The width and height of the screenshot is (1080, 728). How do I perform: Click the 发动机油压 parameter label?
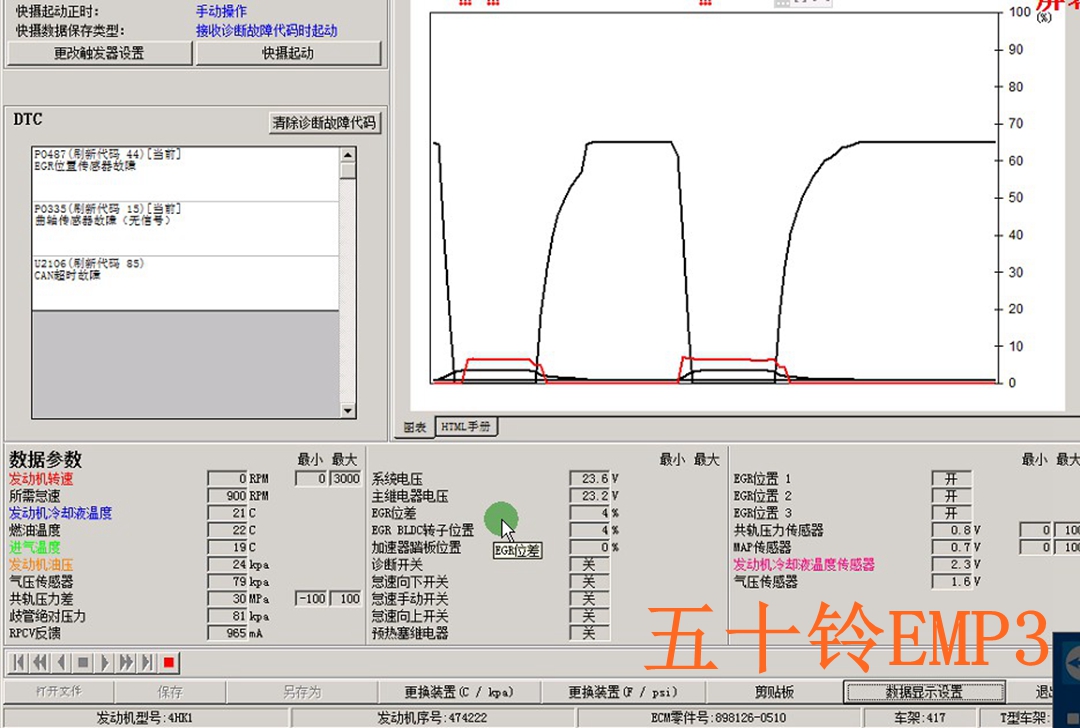(41, 565)
